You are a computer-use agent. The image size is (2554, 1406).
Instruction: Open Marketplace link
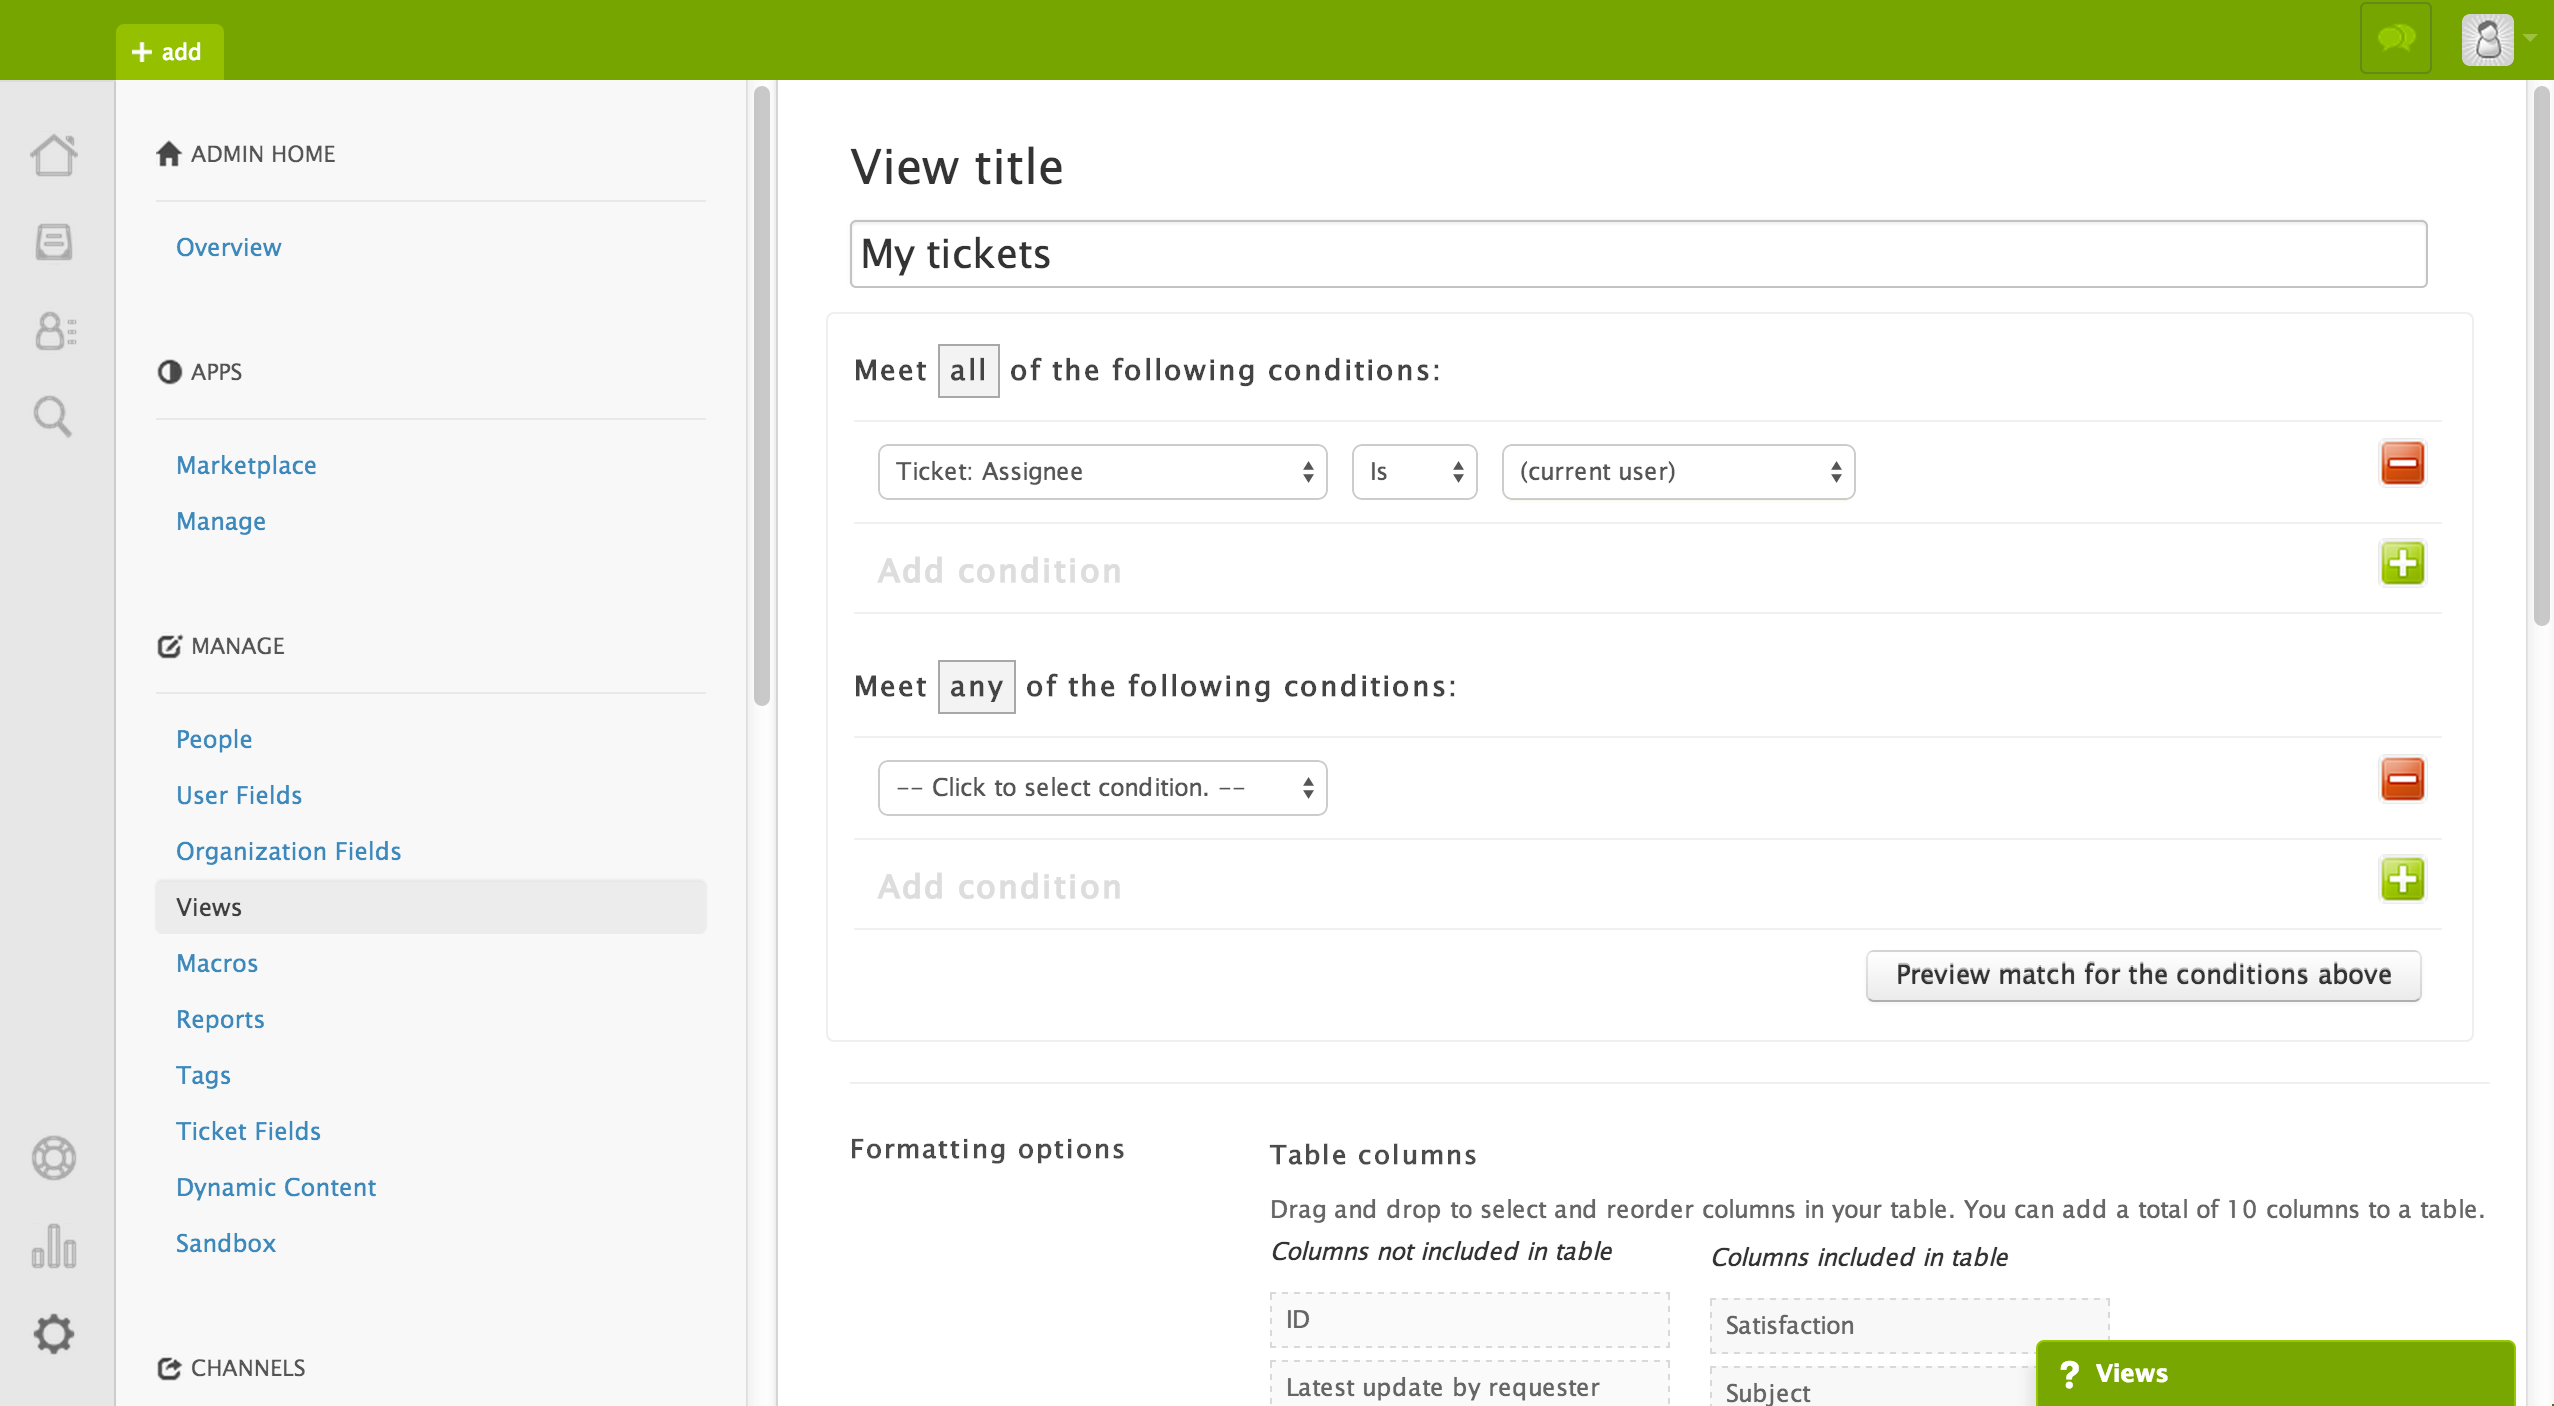point(246,465)
